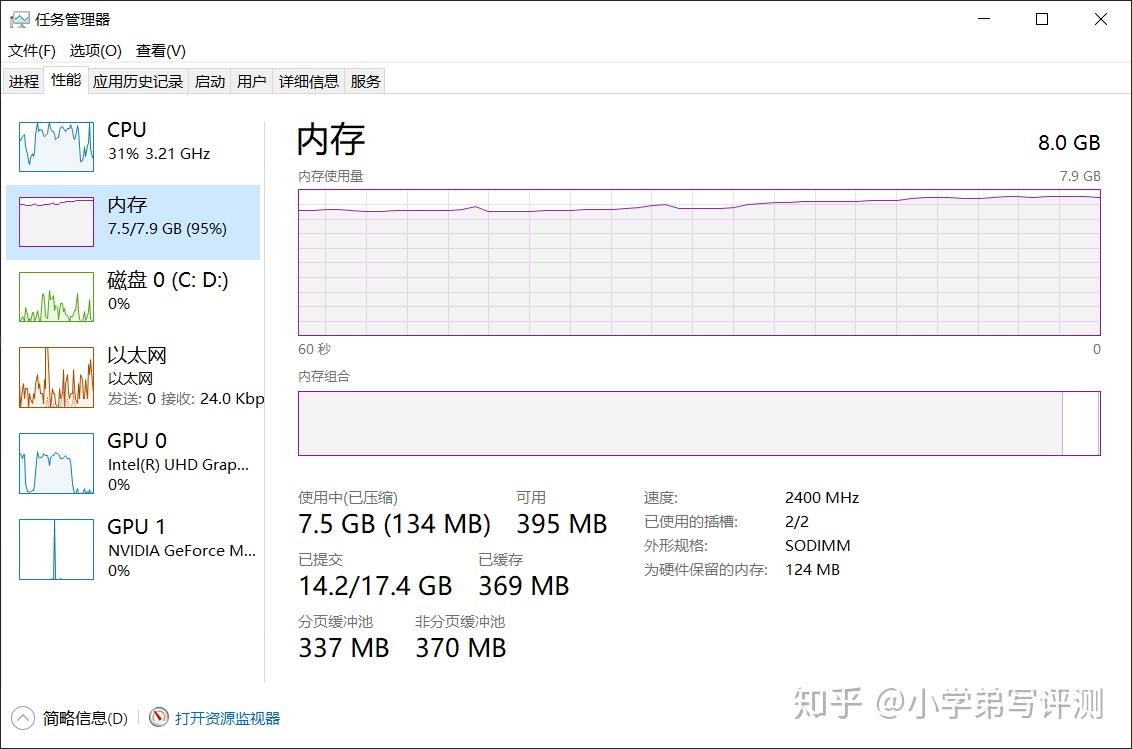The image size is (1132, 749).
Task: Collapse view with 简略信息 chevron arrow
Action: click(x=22, y=718)
